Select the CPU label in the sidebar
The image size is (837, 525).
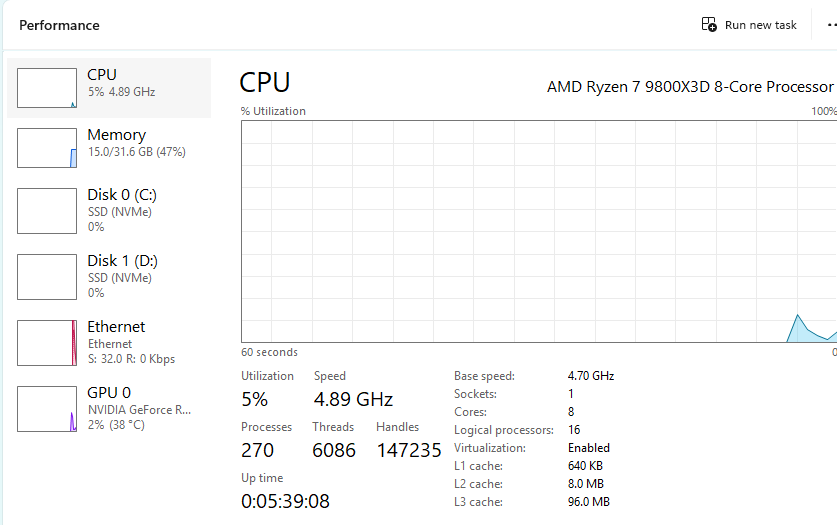102,75
